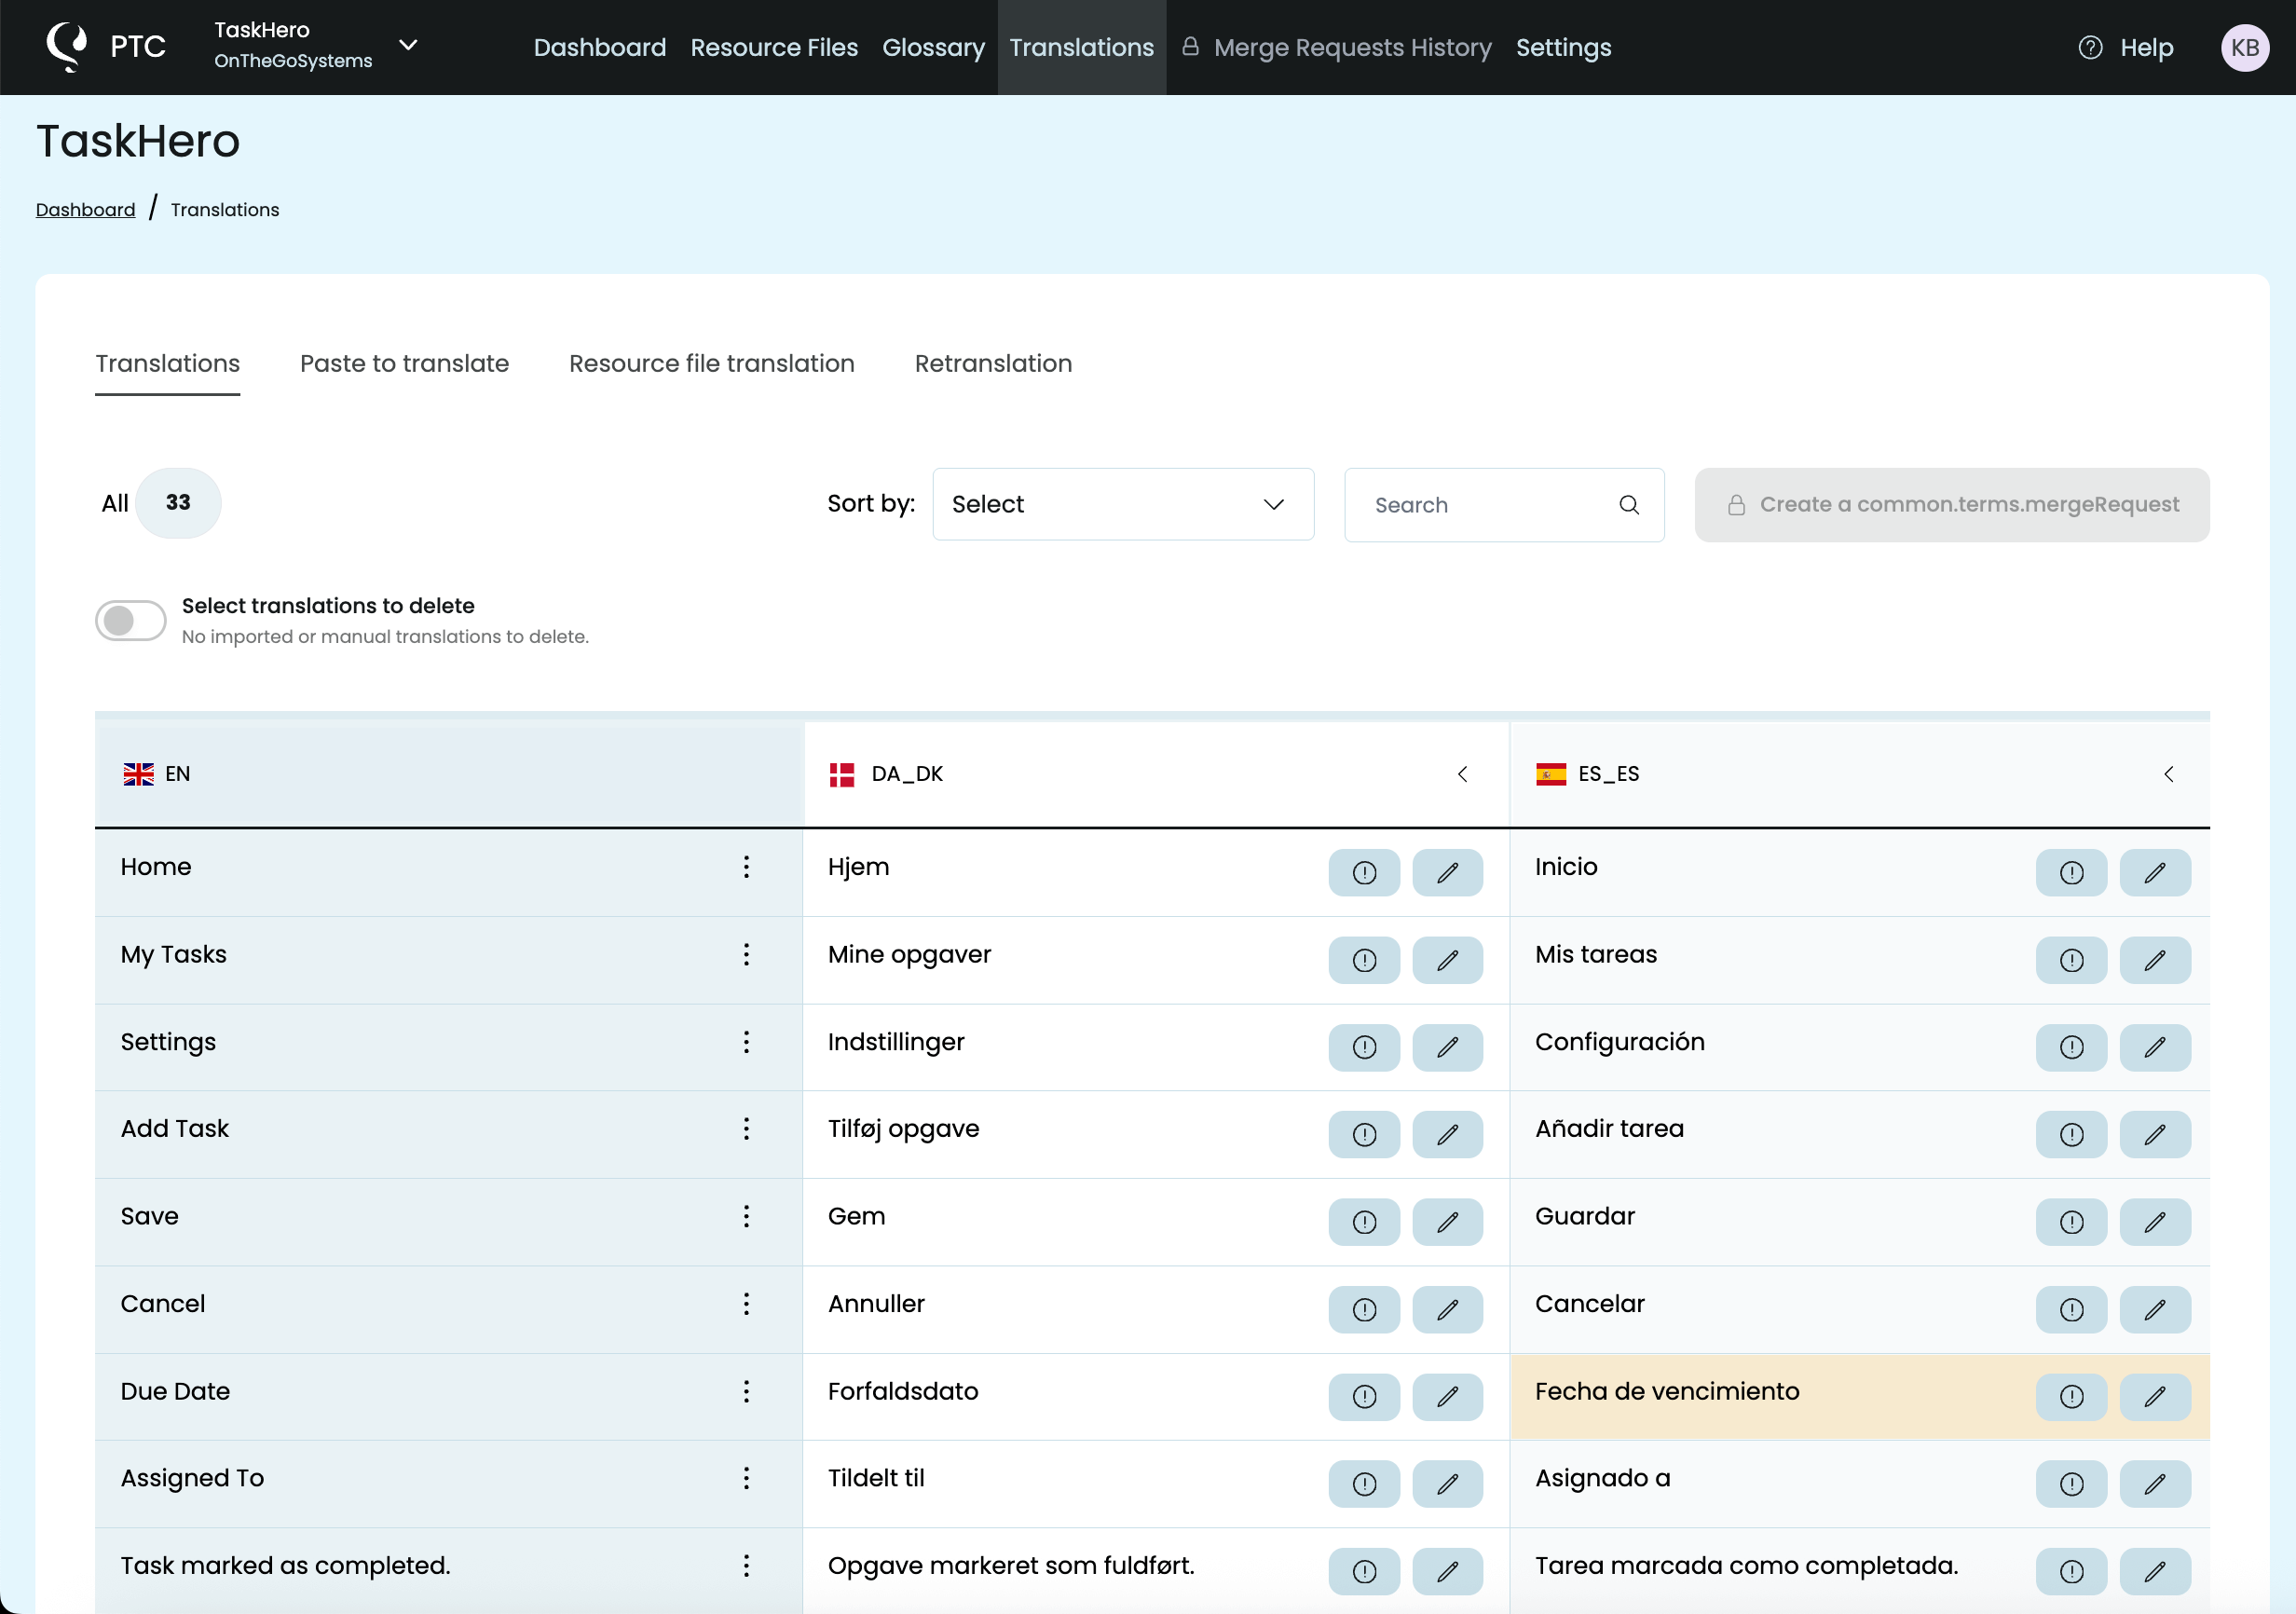
Task: Click the help question mark icon
Action: point(2090,47)
